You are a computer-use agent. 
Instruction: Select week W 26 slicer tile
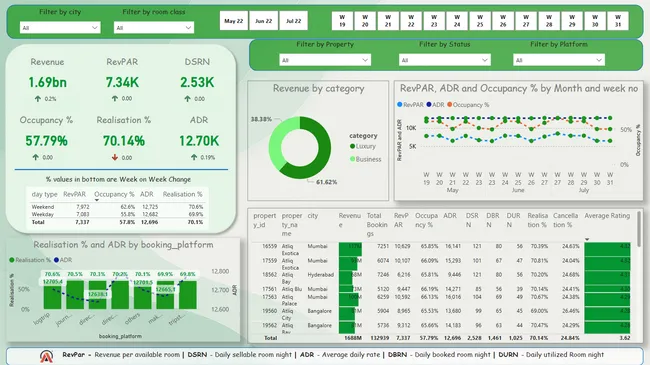point(503,21)
